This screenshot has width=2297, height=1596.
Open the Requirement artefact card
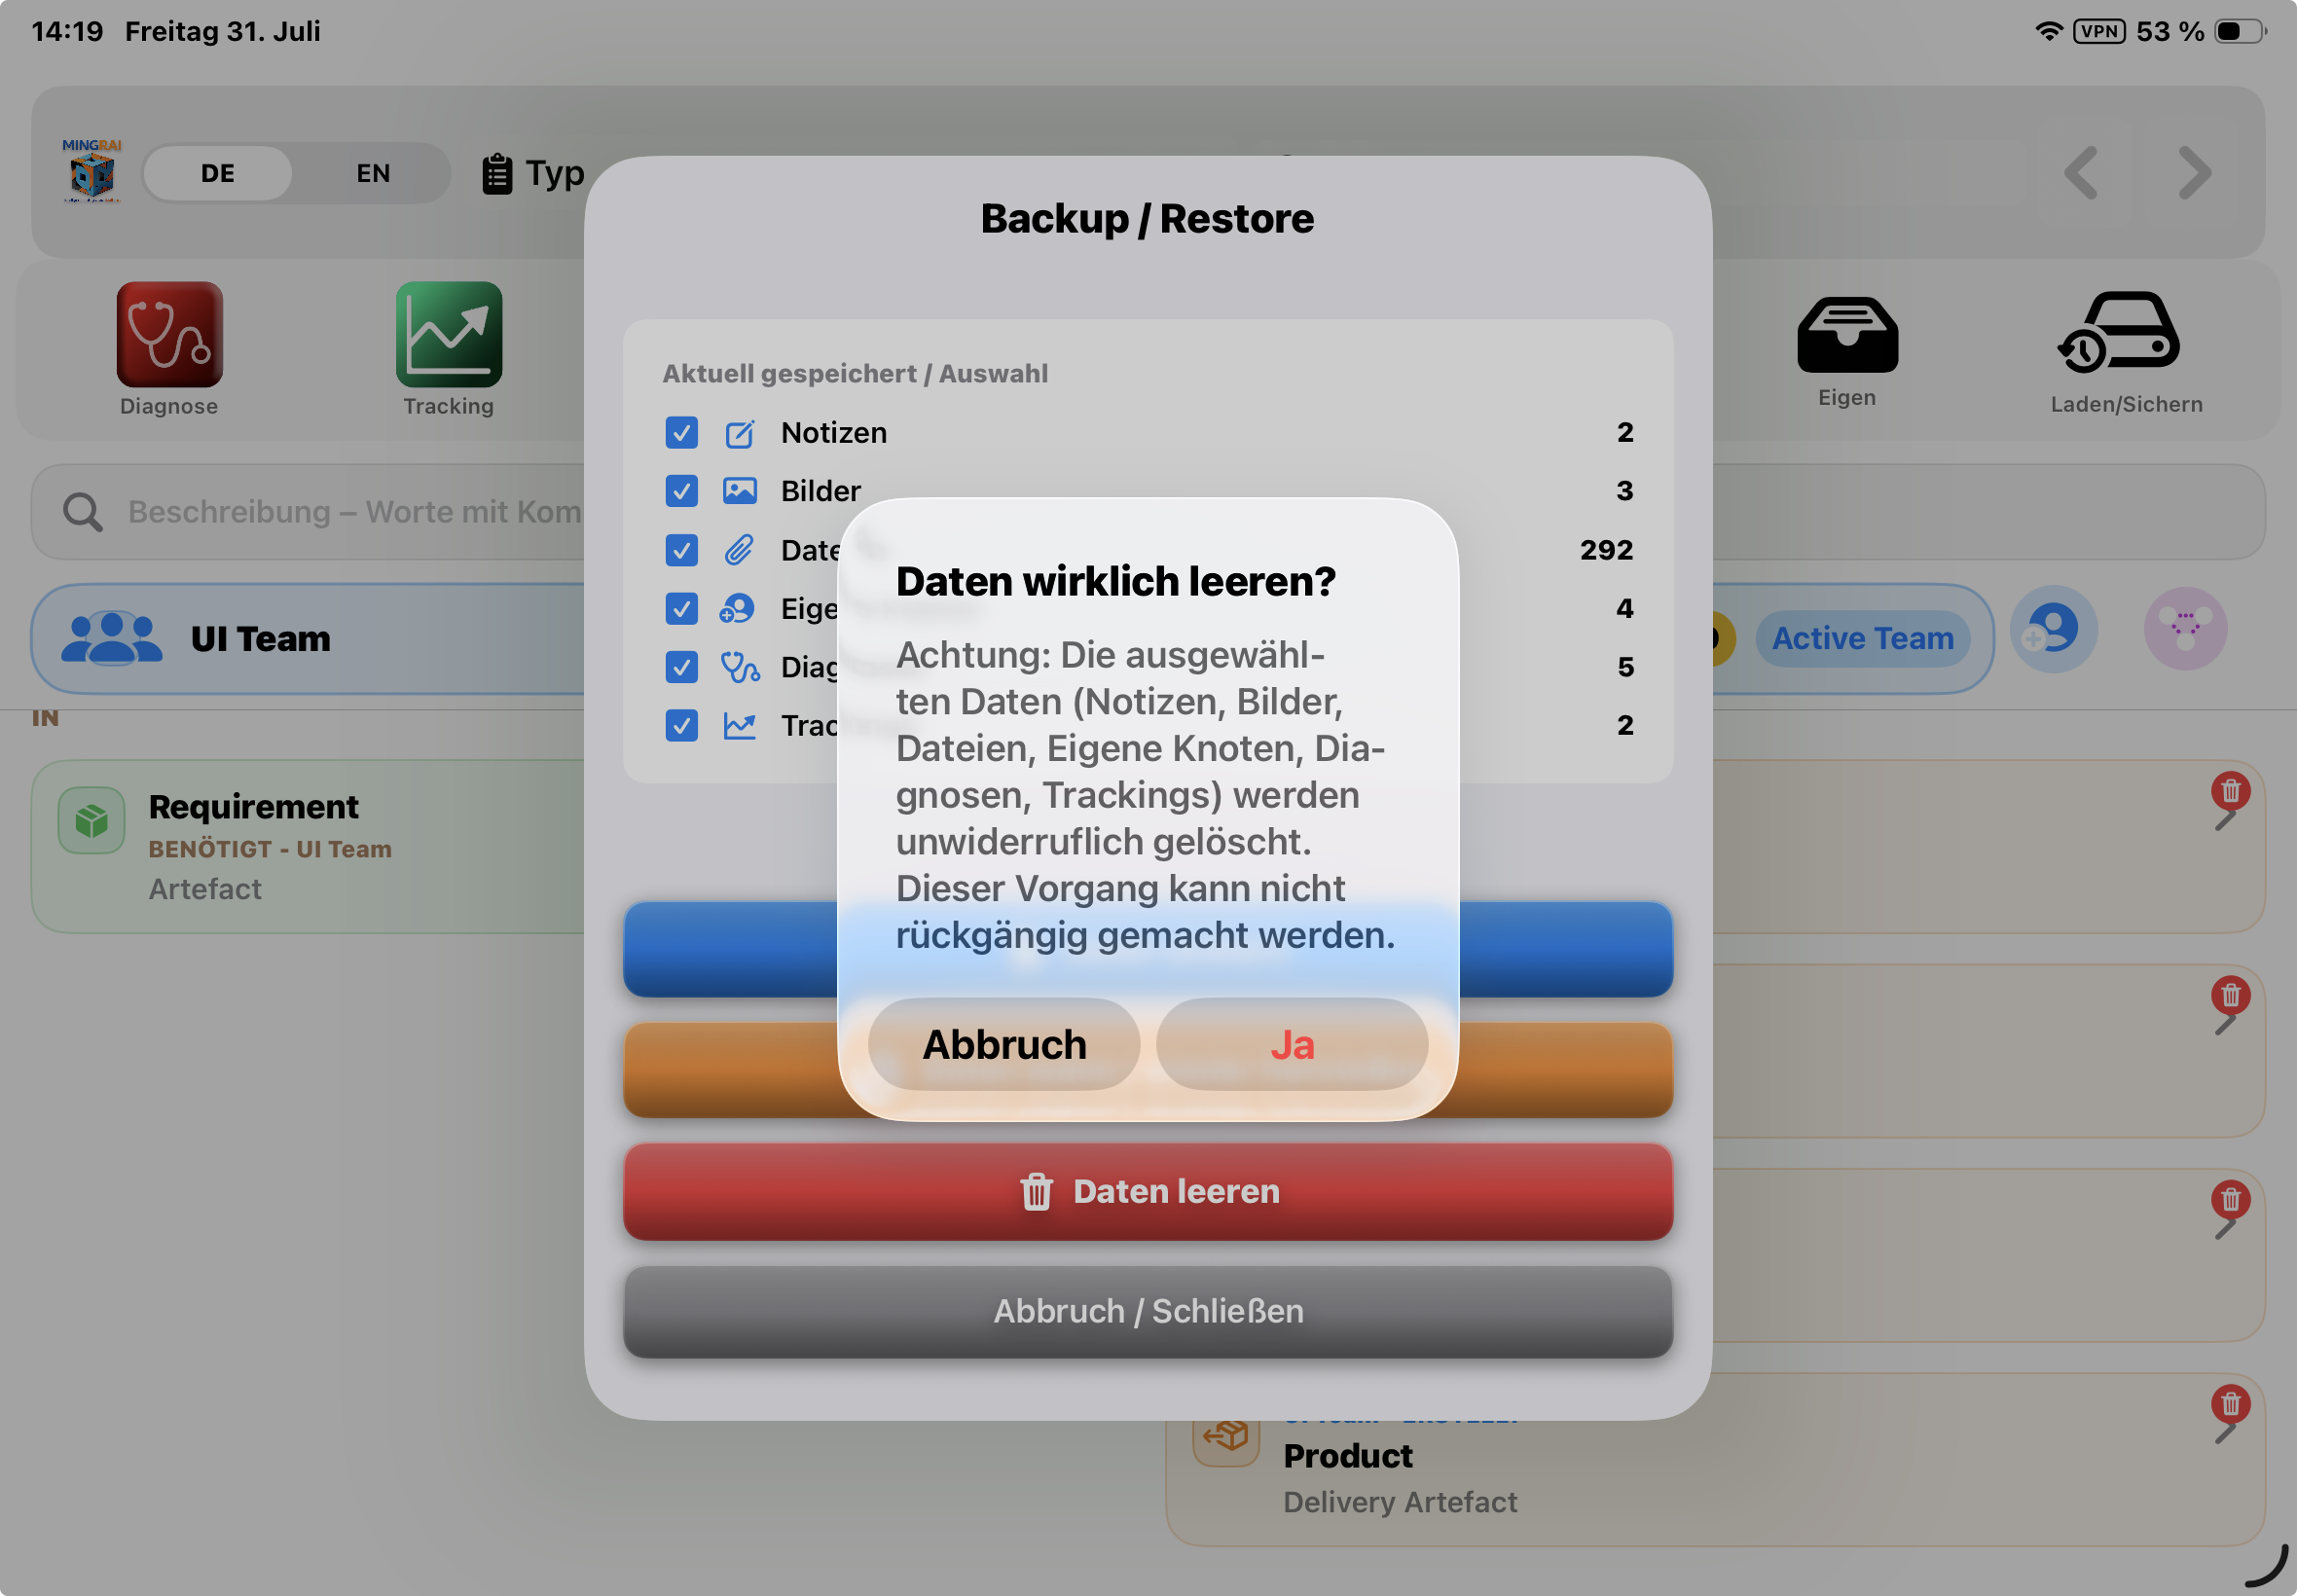point(308,847)
